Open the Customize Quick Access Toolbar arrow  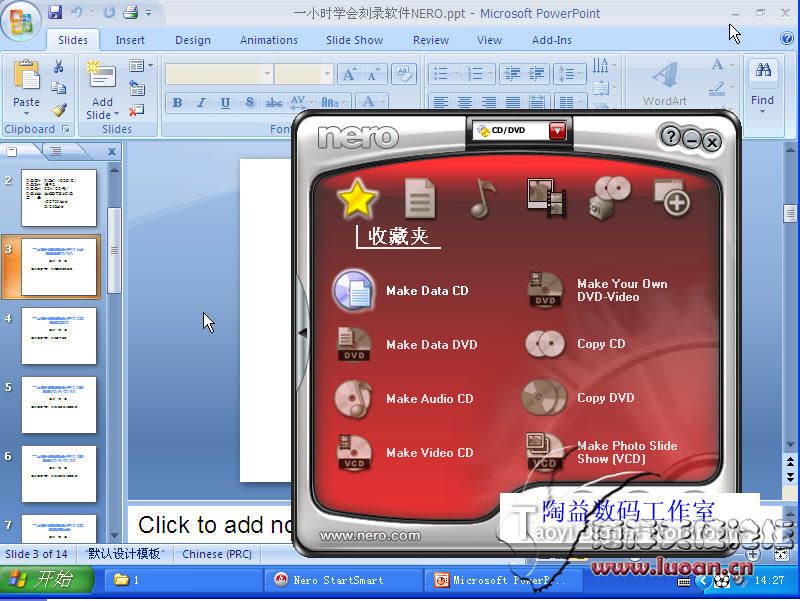148,13
